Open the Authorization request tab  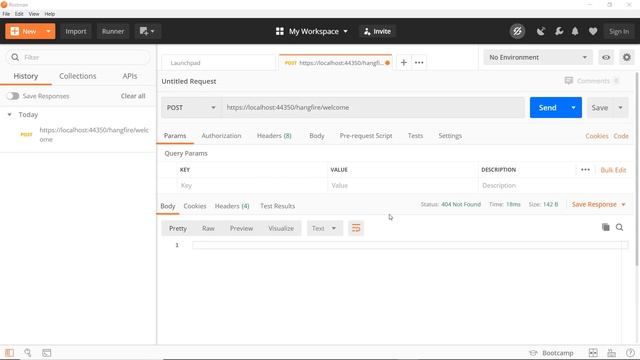[x=221, y=136]
